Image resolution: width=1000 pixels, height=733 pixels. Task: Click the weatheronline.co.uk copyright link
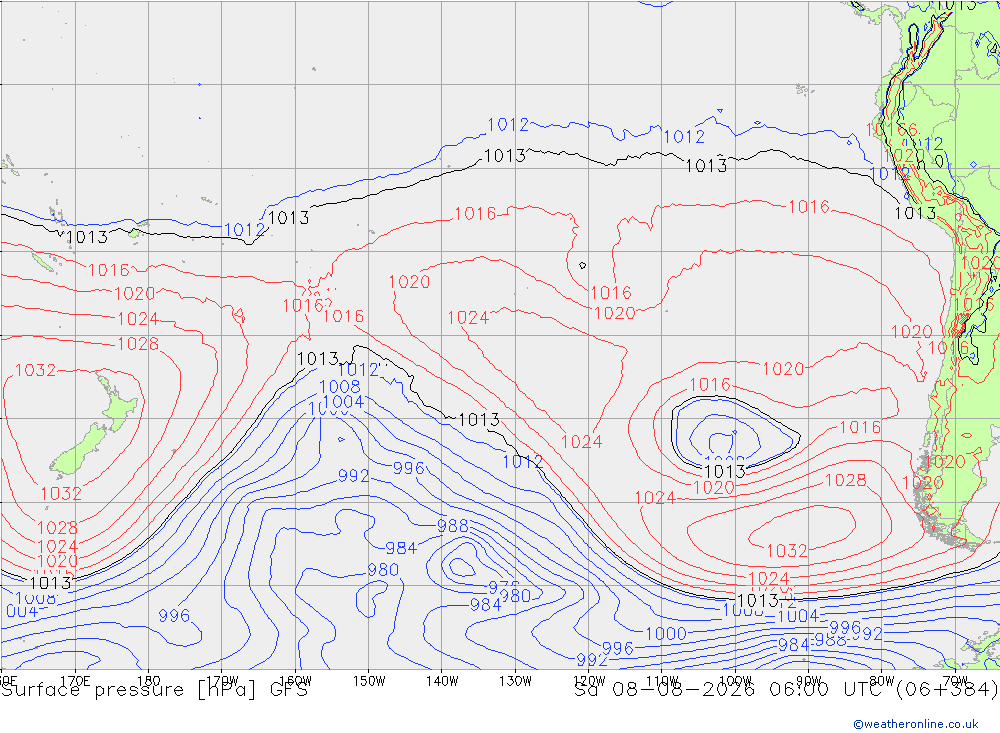click(x=916, y=723)
